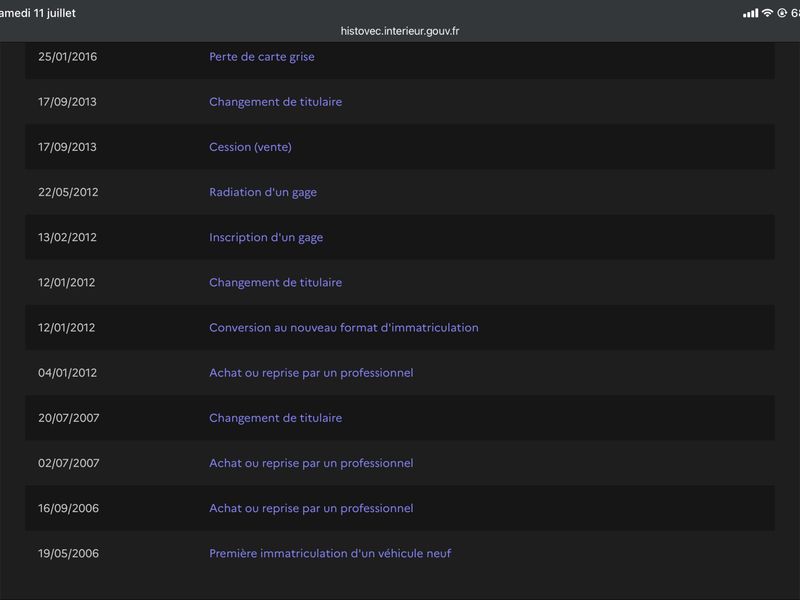
Task: Open 'Première immatriculation d'un véhicule neuf'
Action: click(x=330, y=554)
